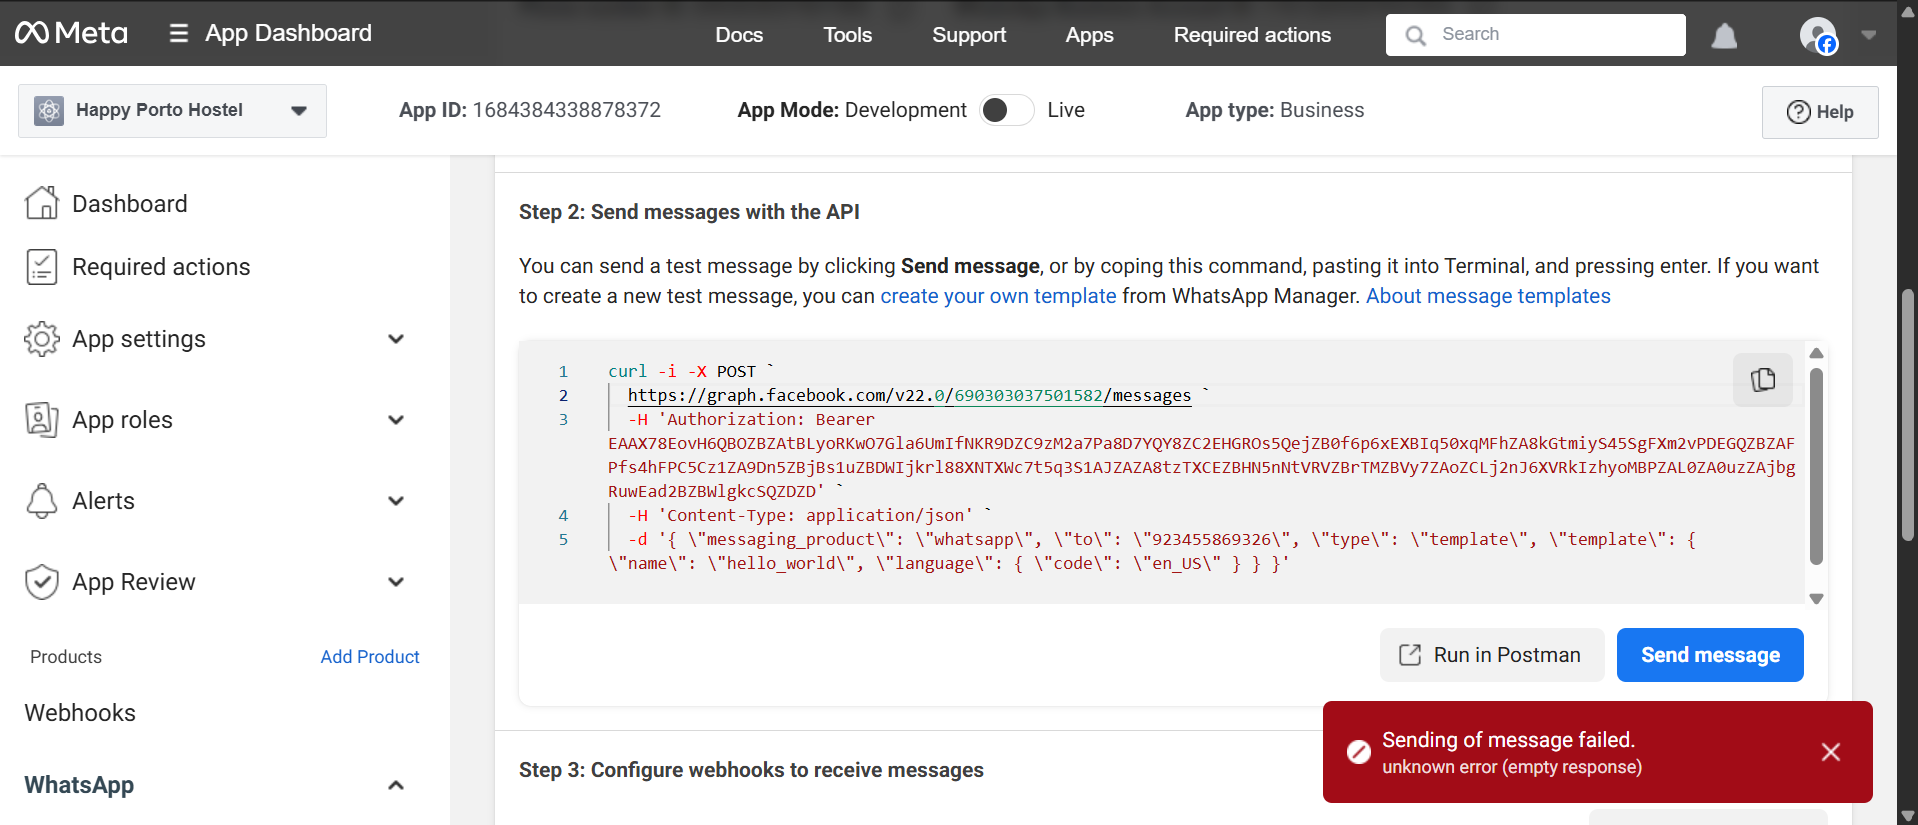Viewport: 1918px width, 825px height.
Task: Click the App roles badge icon
Action: coord(42,420)
